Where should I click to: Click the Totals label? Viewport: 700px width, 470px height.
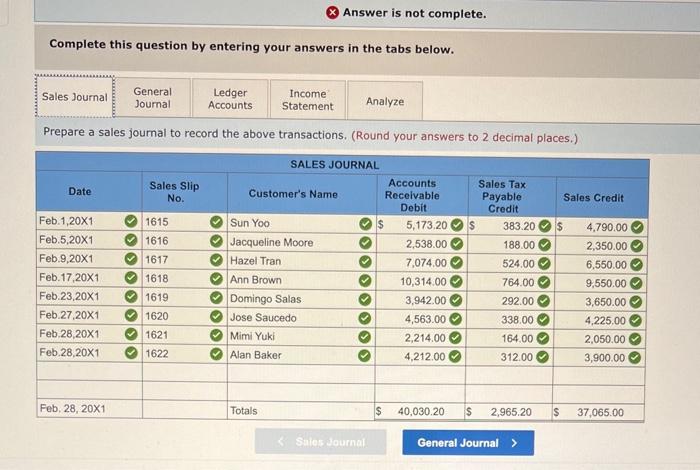pos(243,411)
